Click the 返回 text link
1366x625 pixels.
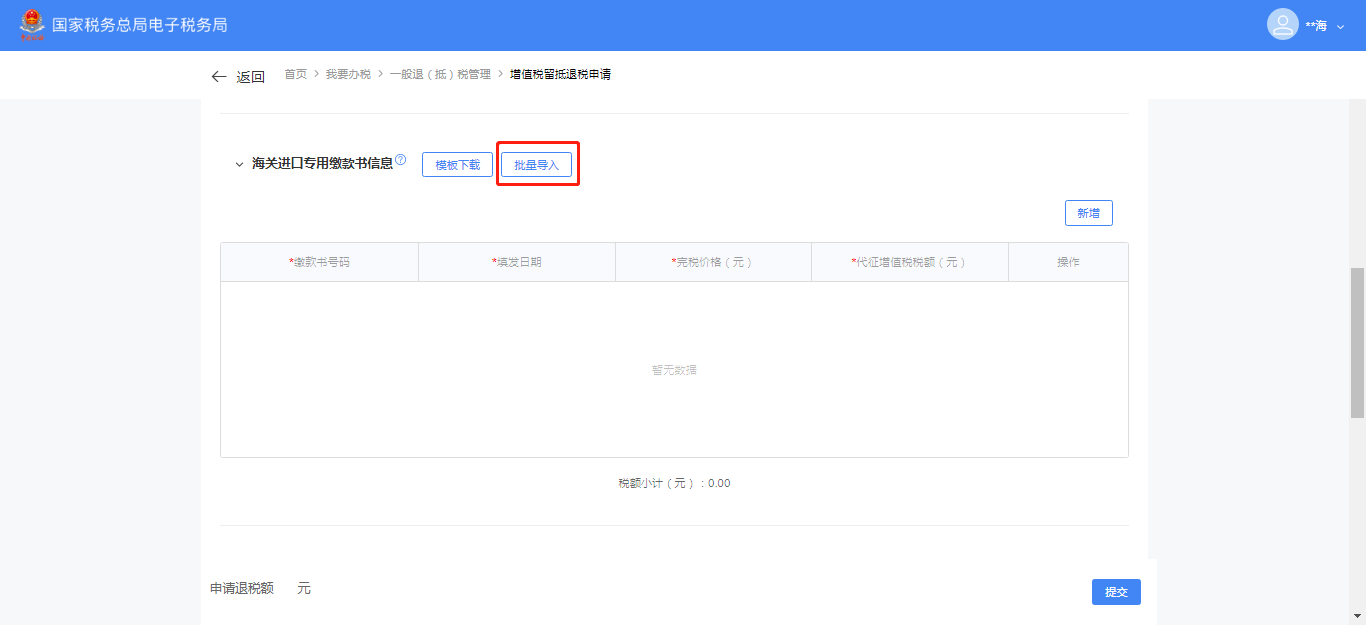point(250,77)
